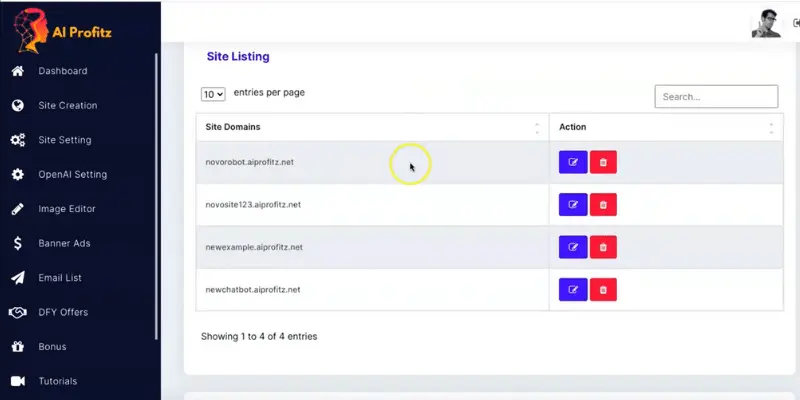800x400 pixels.
Task: Select novorobot.aiprofitz.net domain text
Action: (249, 162)
